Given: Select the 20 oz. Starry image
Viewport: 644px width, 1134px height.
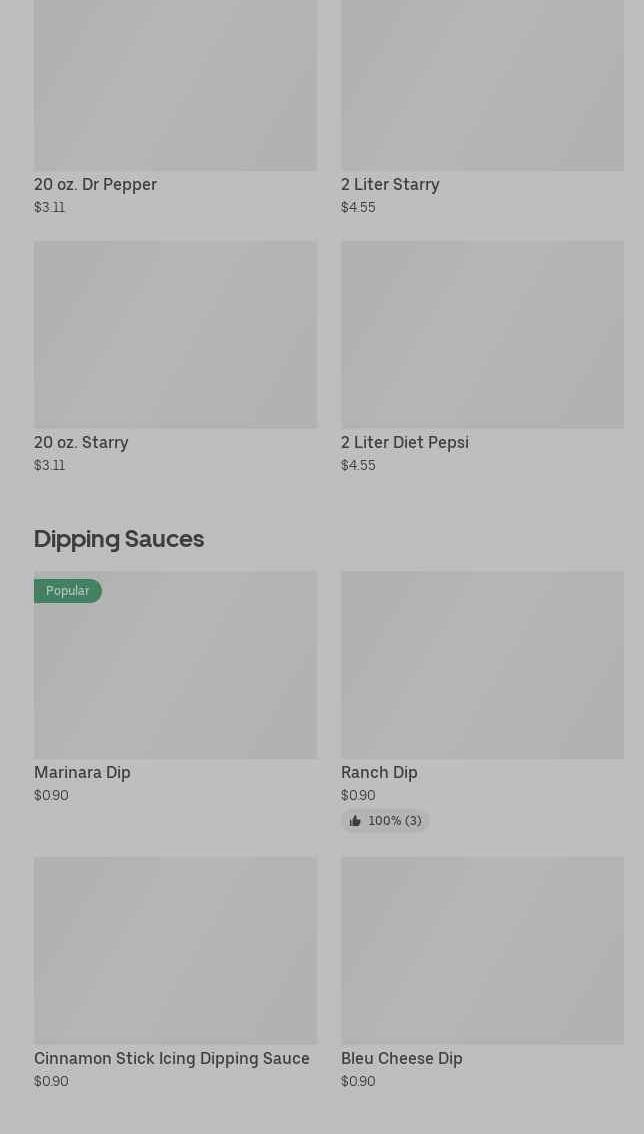Looking at the screenshot, I should point(175,334).
